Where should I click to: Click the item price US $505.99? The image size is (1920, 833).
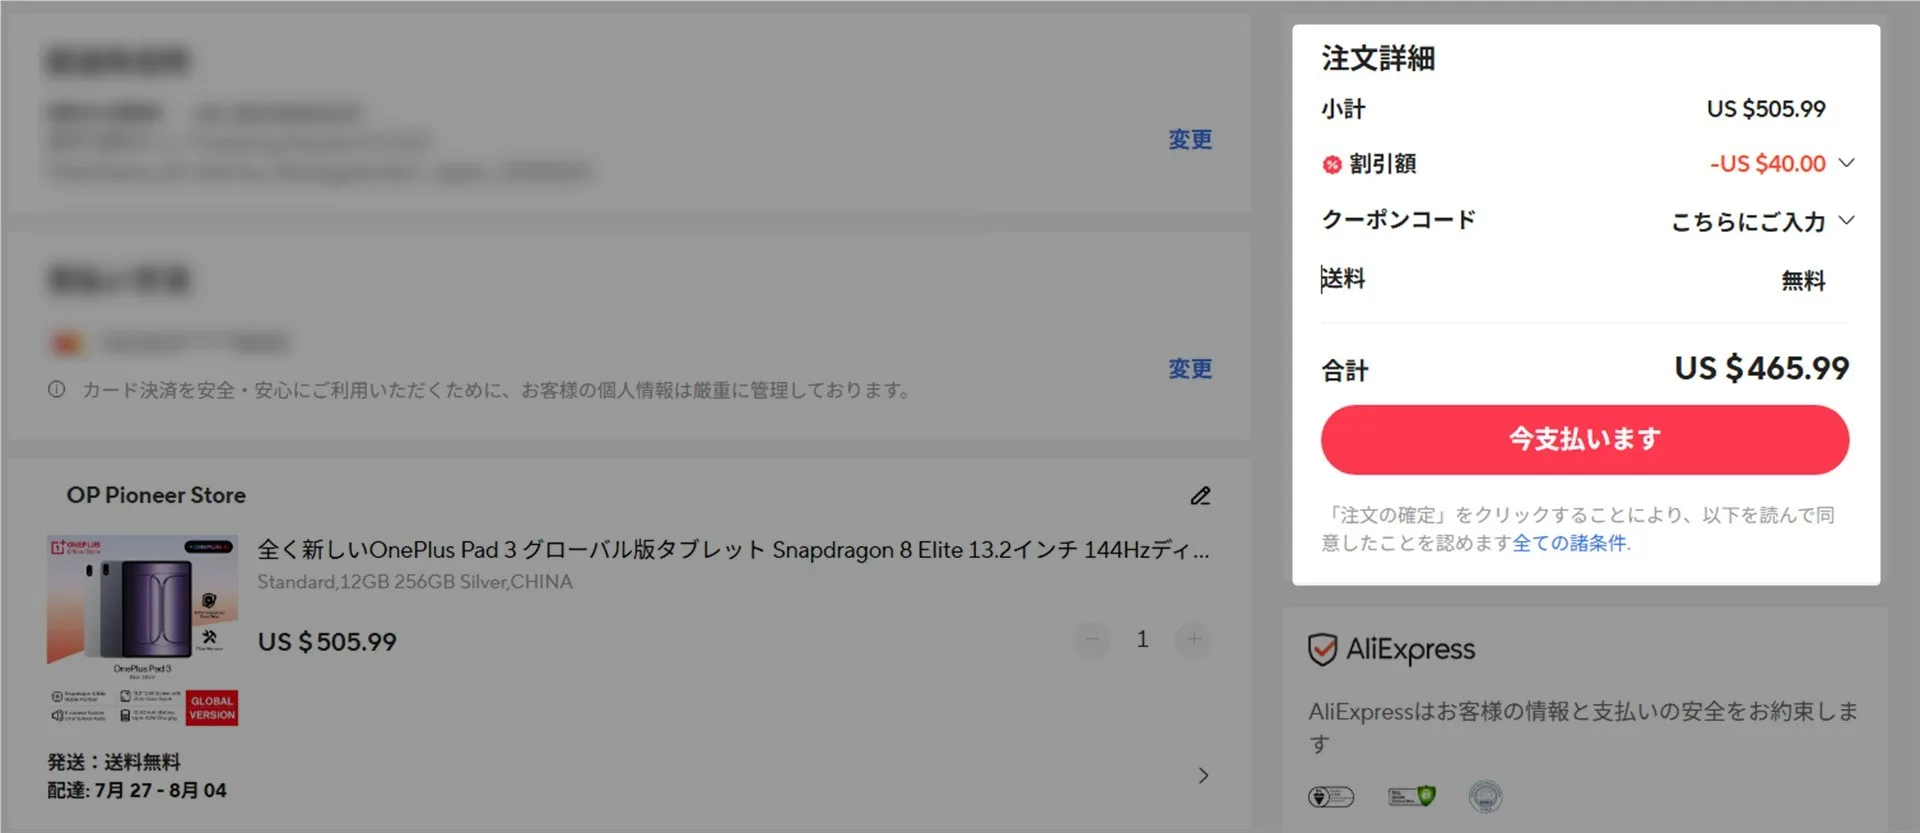pyautogui.click(x=327, y=642)
